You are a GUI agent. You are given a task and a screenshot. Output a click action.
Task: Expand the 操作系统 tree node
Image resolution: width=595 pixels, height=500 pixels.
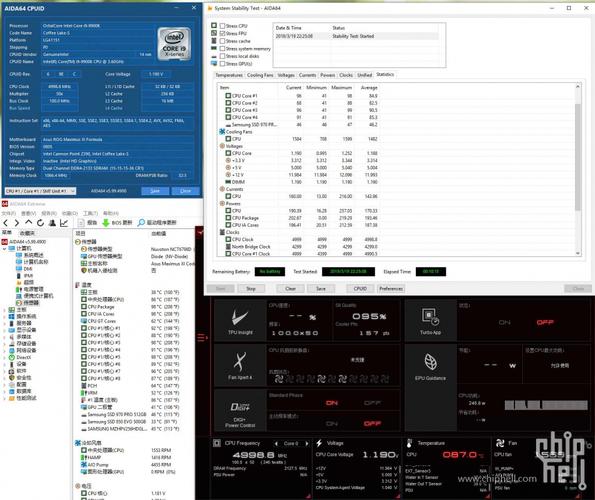point(5,317)
